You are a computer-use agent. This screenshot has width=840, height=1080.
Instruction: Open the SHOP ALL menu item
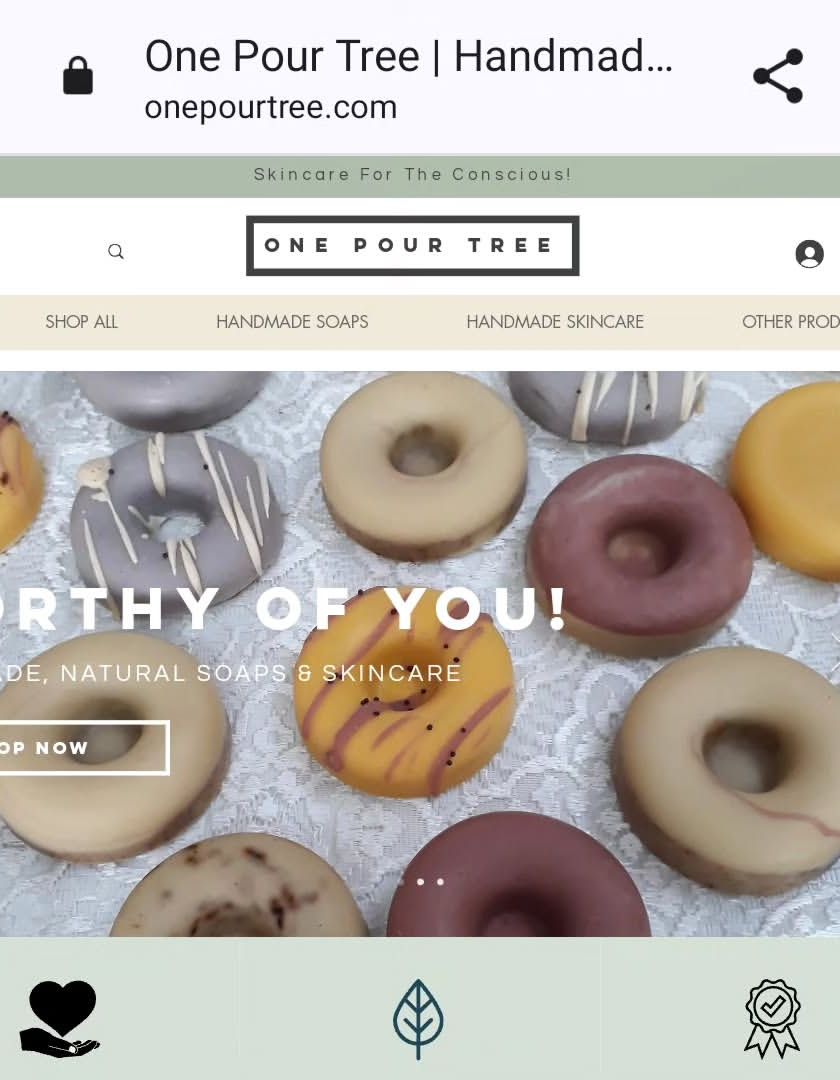[81, 322]
